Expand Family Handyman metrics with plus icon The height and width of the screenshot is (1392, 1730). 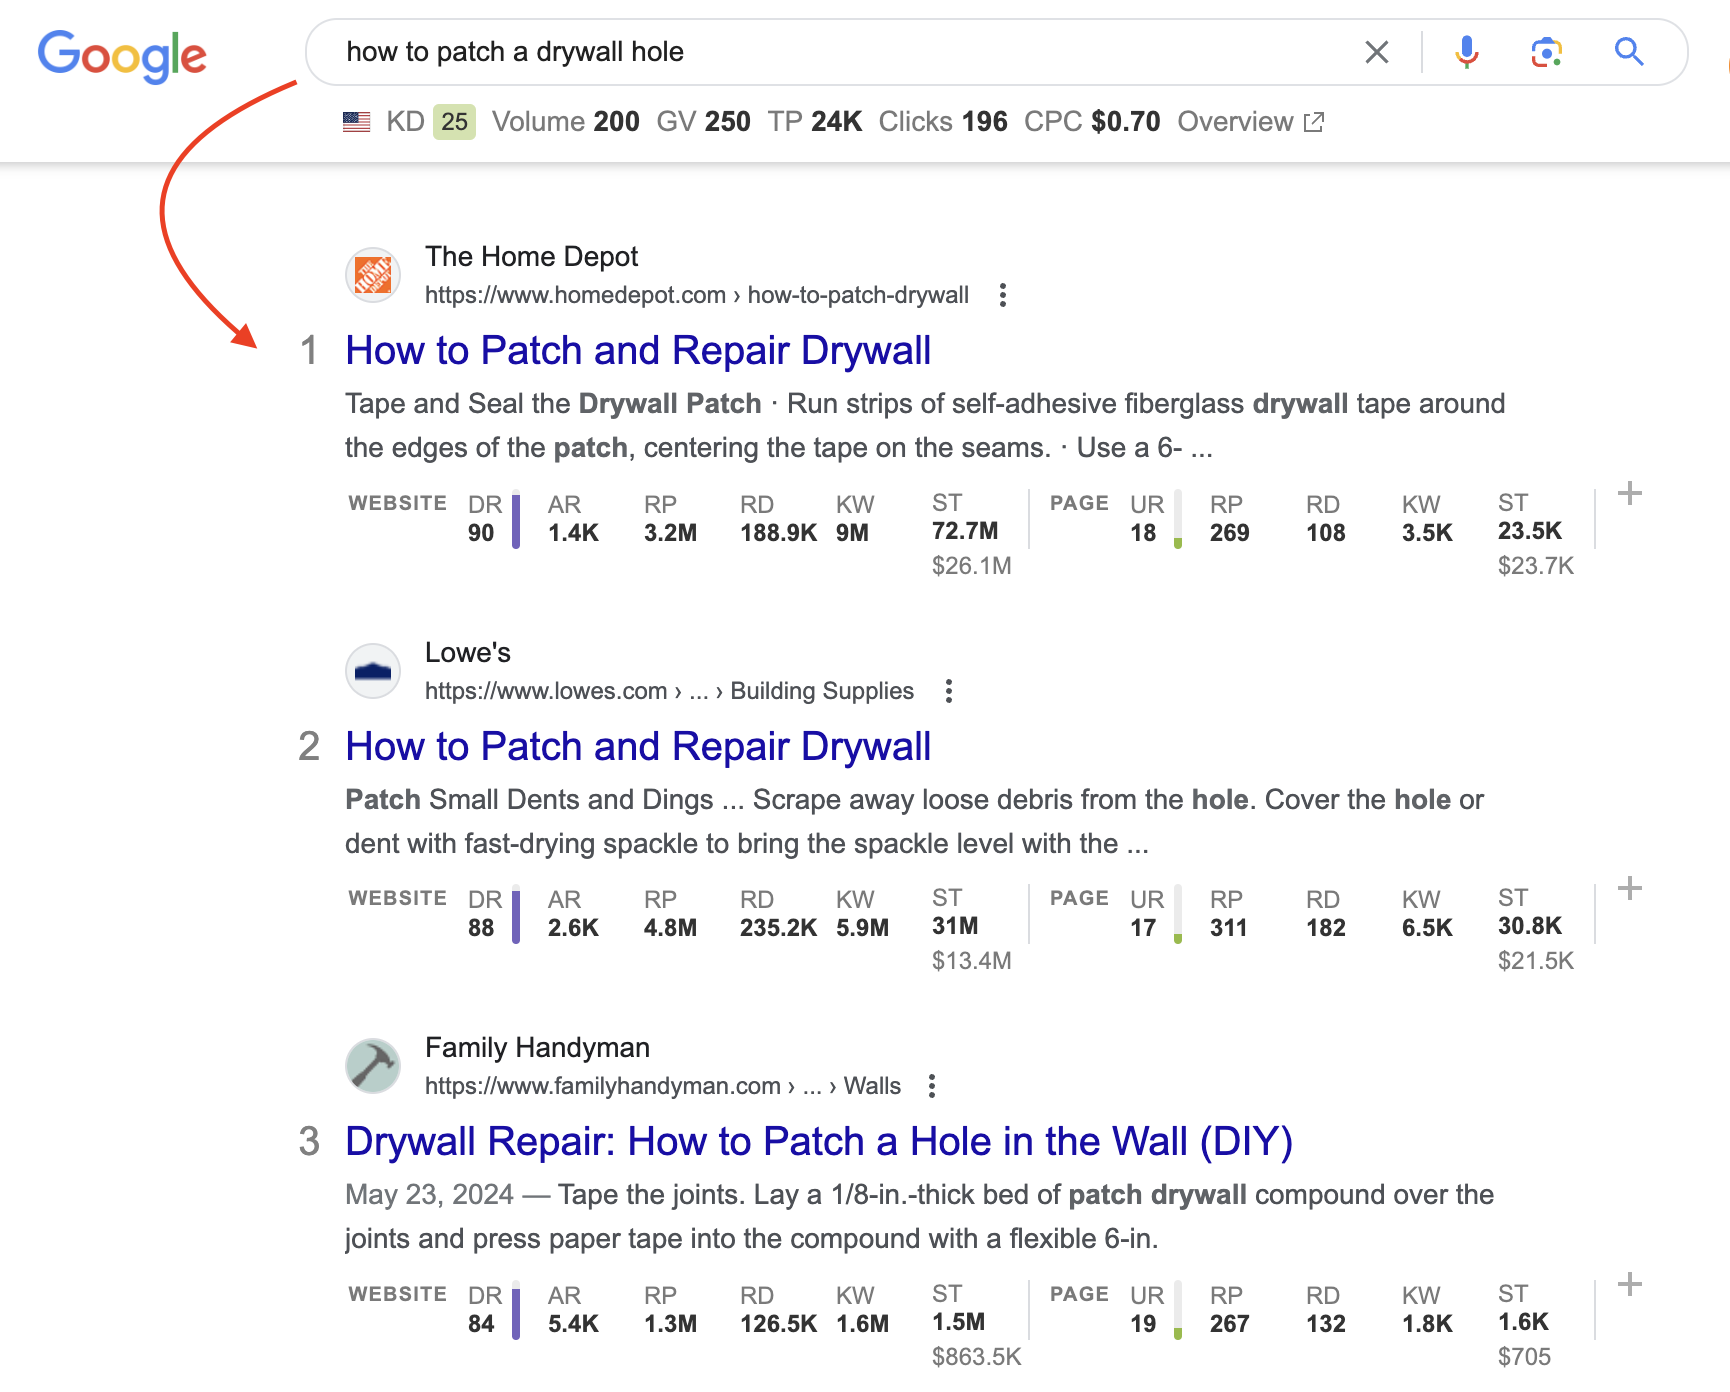point(1630,1284)
